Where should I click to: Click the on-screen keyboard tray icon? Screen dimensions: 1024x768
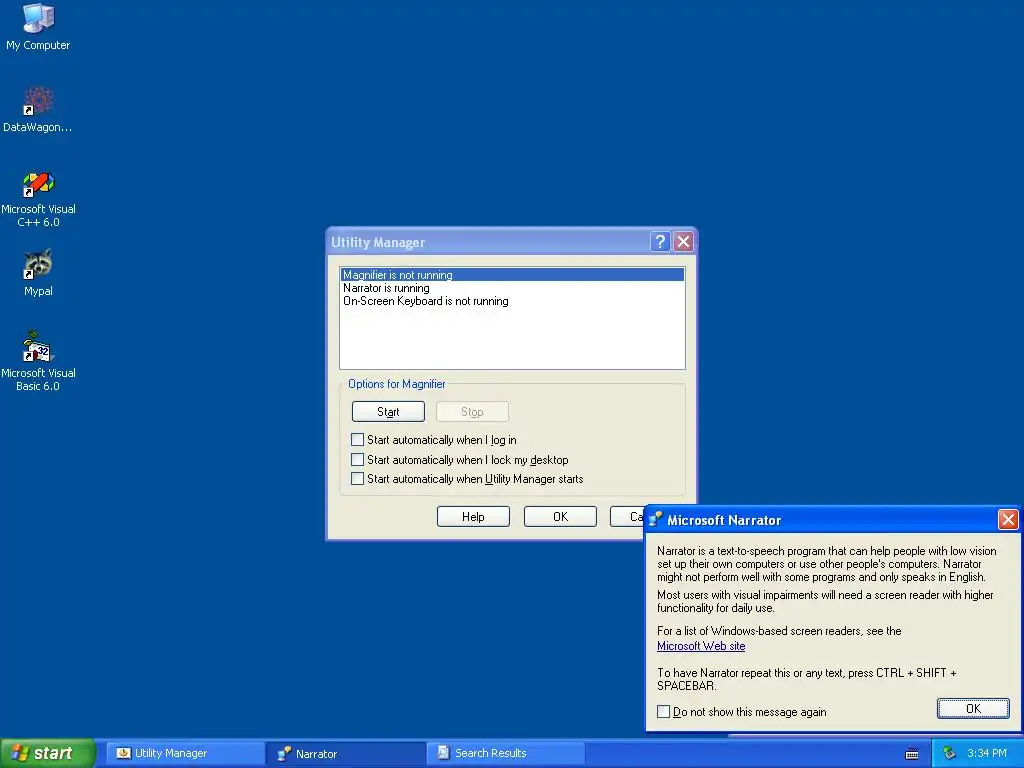912,754
